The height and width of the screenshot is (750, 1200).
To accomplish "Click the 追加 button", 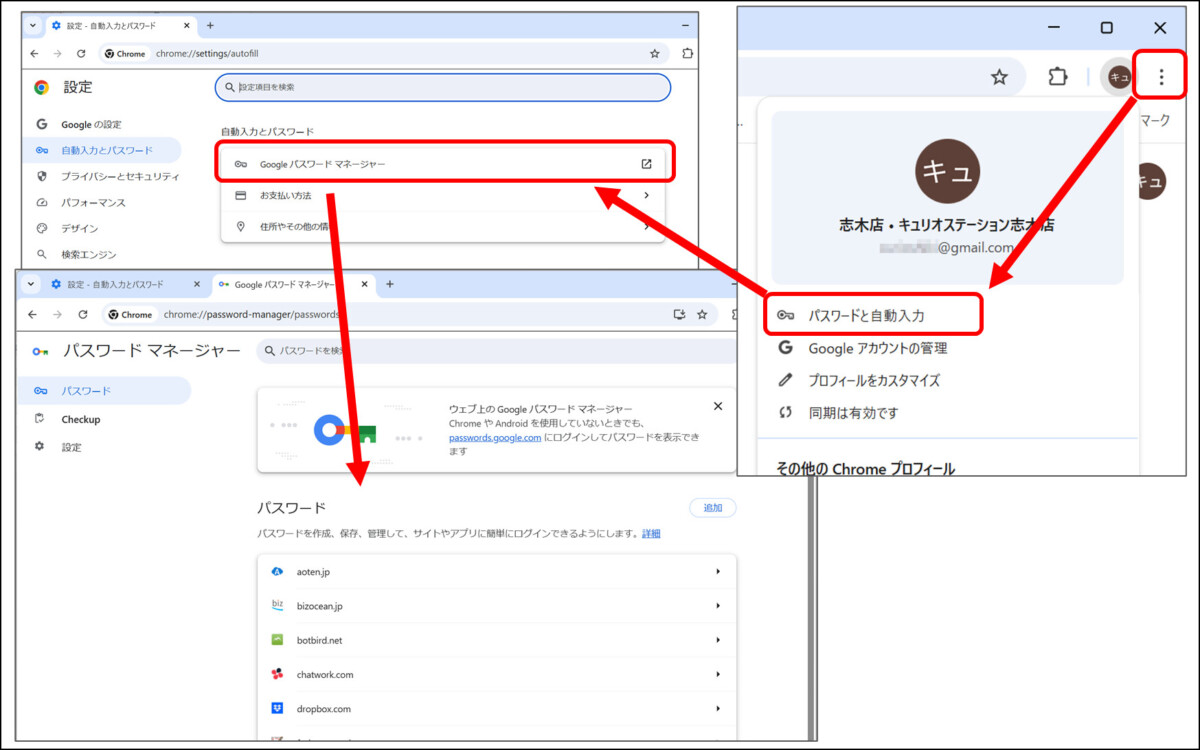I will pyautogui.click(x=713, y=508).
